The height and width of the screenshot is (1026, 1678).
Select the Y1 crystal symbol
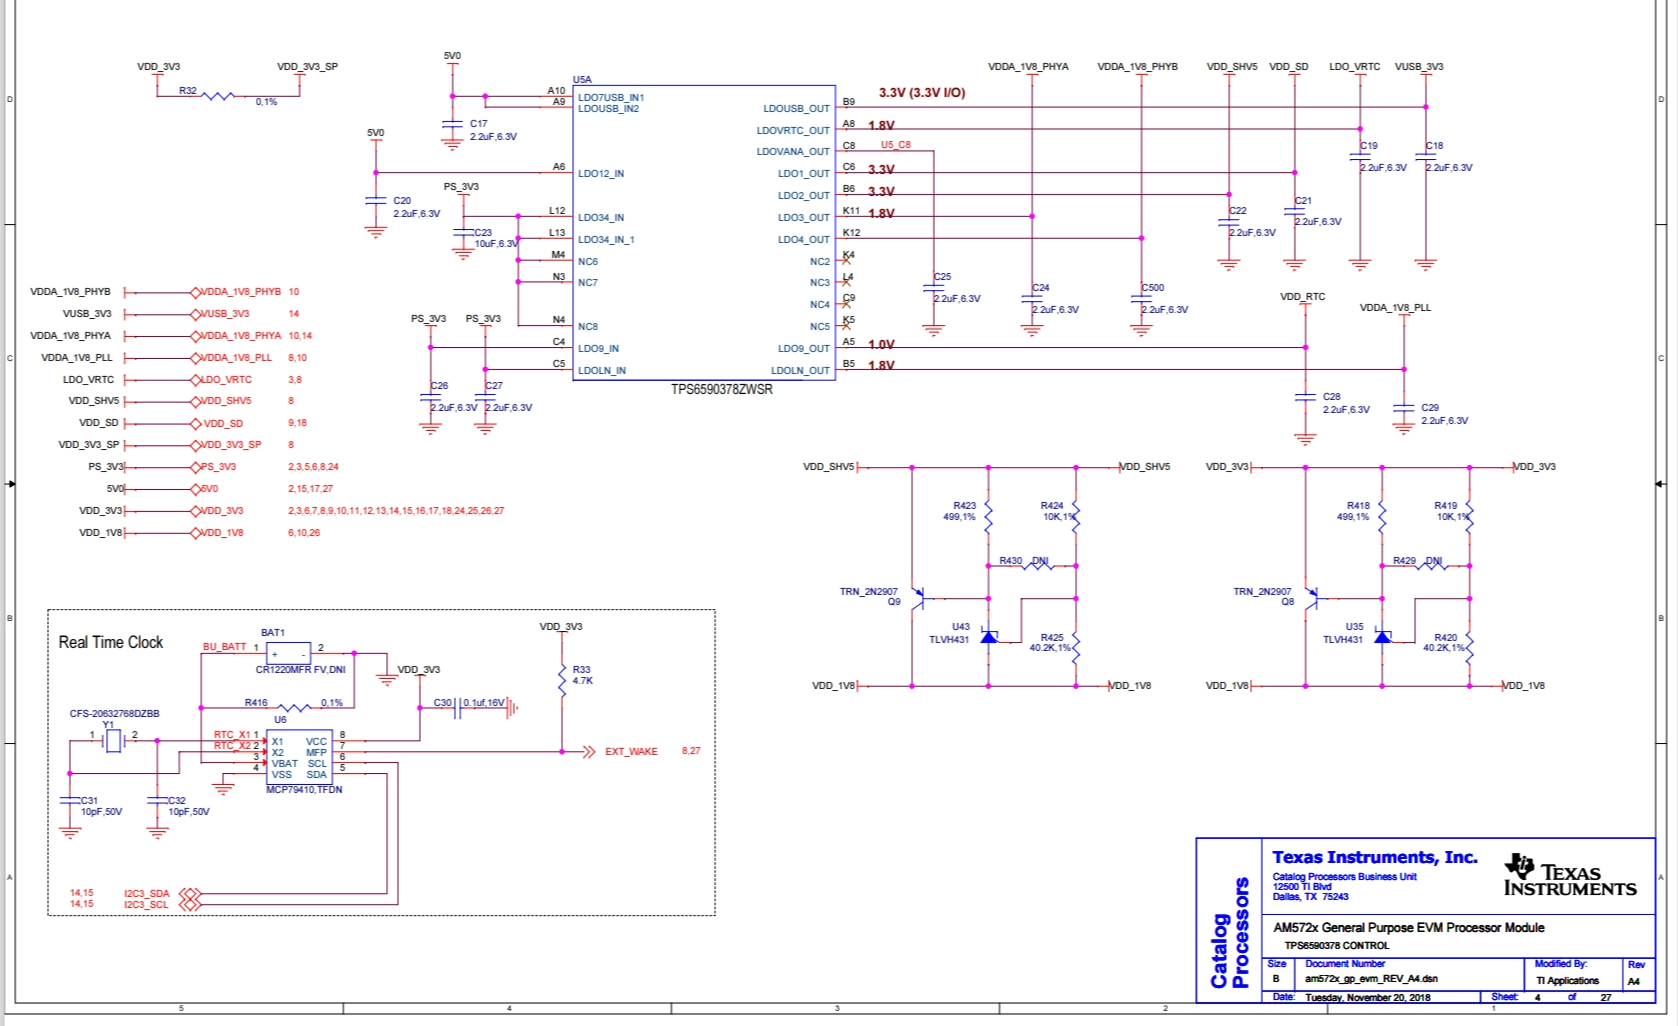point(113,741)
